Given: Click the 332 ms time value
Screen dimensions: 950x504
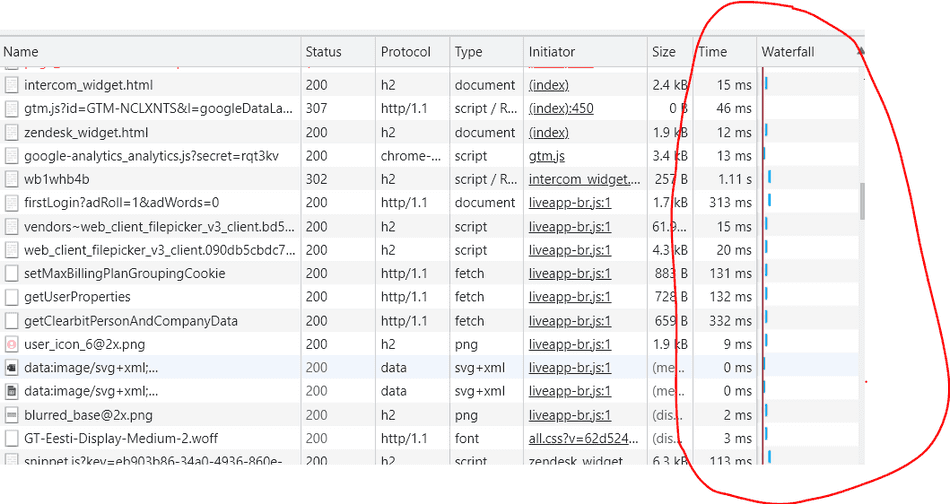Looking at the screenshot, I should pyautogui.click(x=731, y=321).
